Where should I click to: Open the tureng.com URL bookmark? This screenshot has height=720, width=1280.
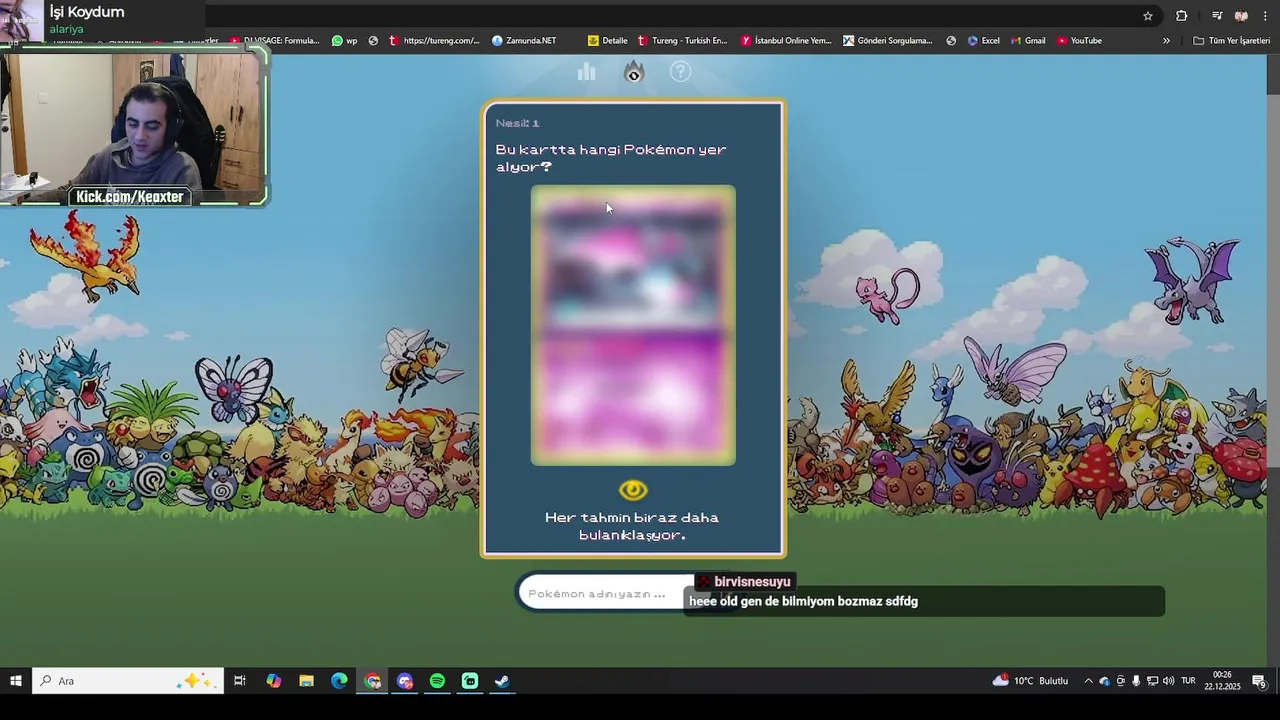point(435,41)
